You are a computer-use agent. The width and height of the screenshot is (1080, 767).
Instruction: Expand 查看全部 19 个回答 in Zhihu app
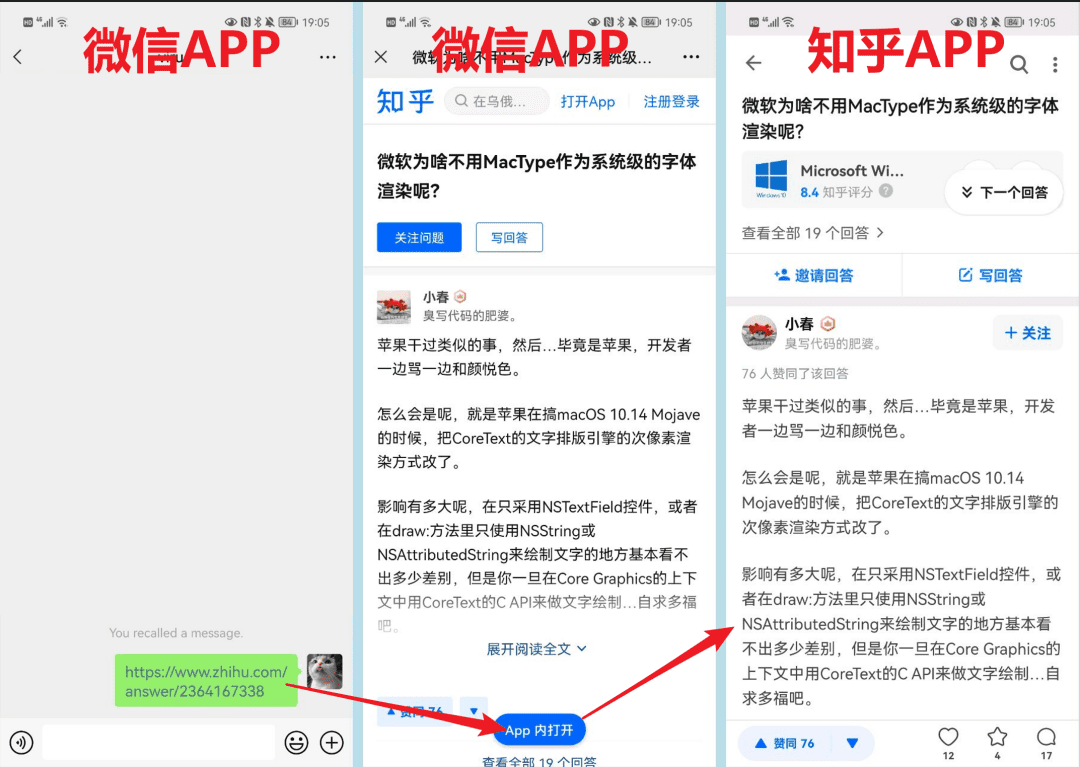tap(812, 233)
